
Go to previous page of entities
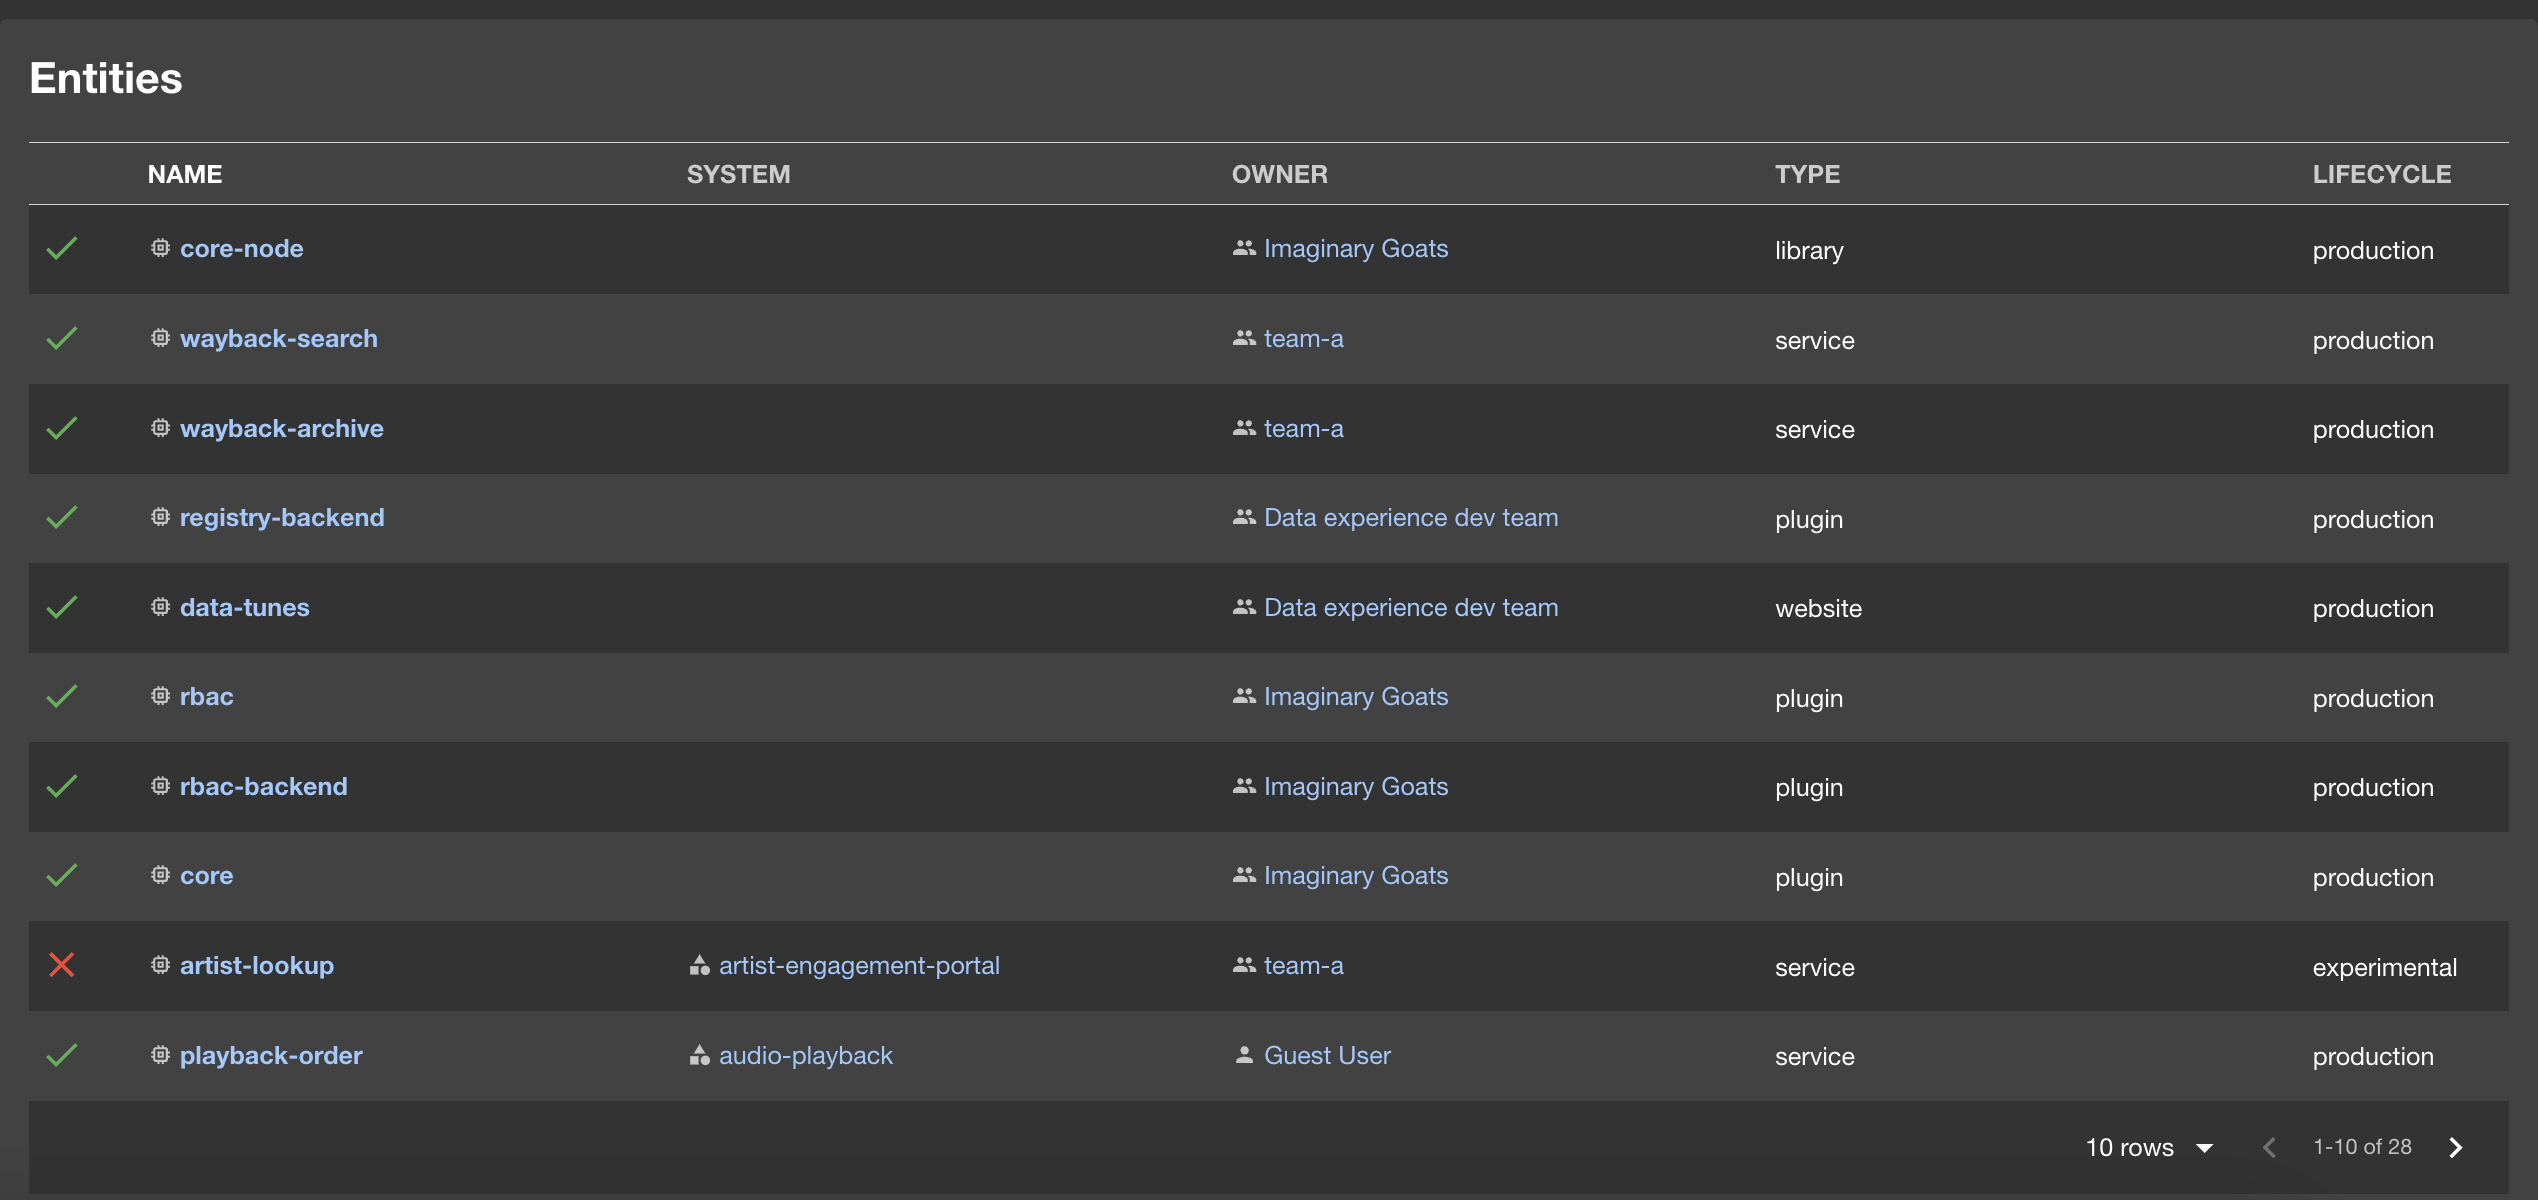point(2270,1147)
